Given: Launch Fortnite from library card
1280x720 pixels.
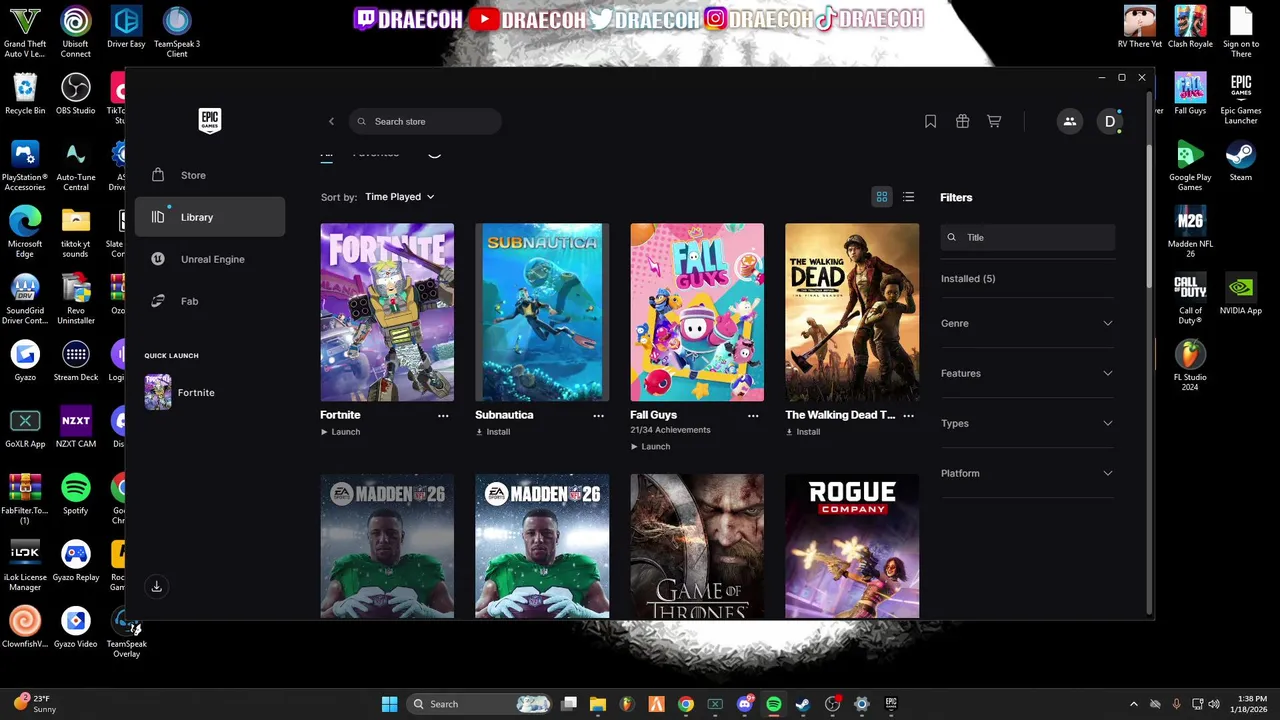Looking at the screenshot, I should pos(340,432).
